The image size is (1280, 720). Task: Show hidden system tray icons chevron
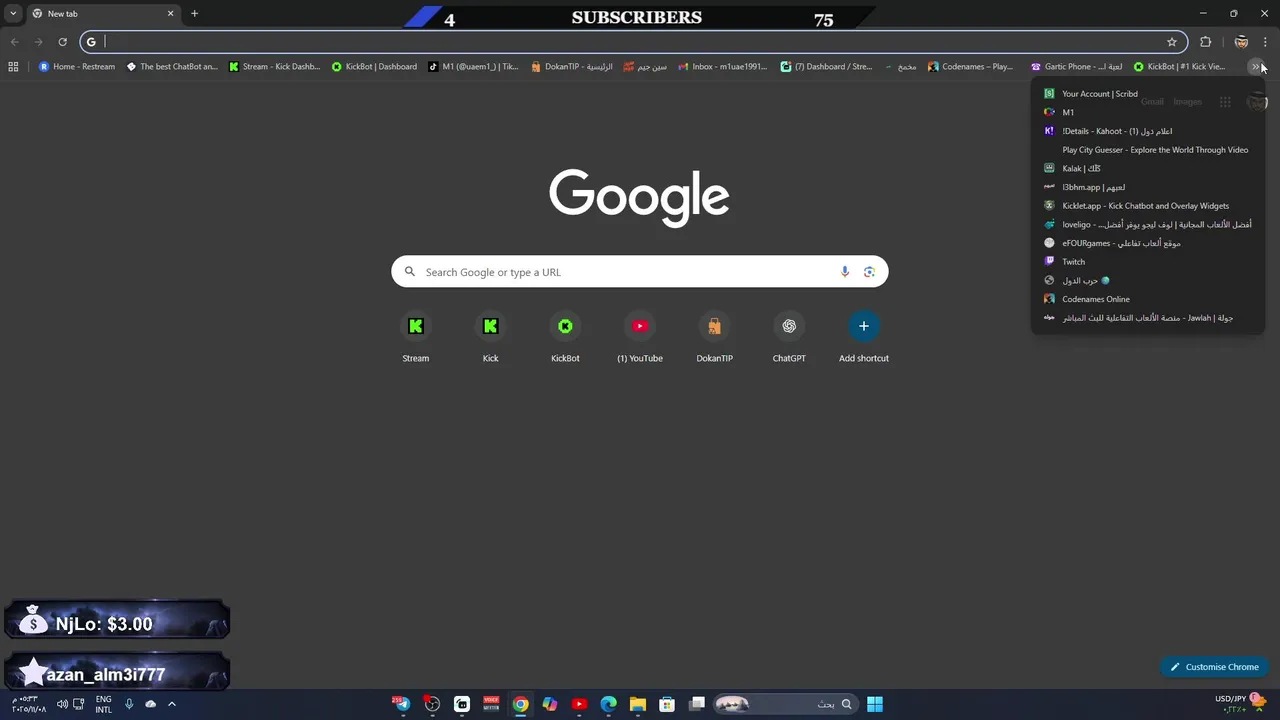[172, 704]
